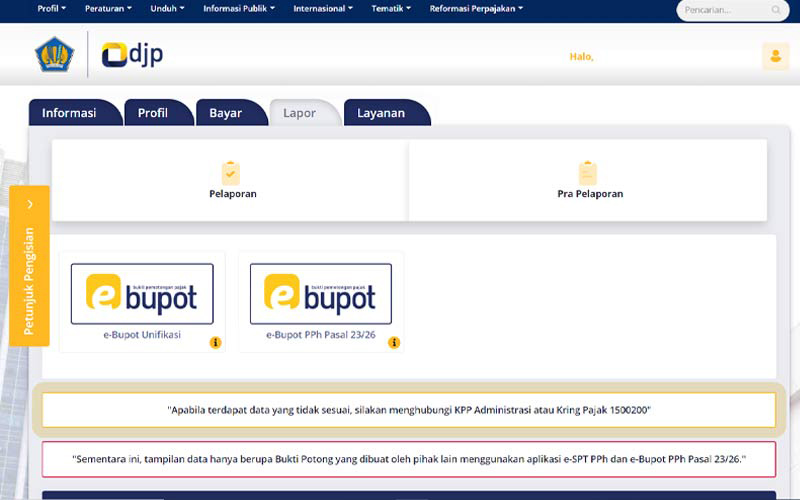Show info for e-Bupot PPh Pasal 23/26
Viewport: 800px width, 500px height.
[x=394, y=342]
